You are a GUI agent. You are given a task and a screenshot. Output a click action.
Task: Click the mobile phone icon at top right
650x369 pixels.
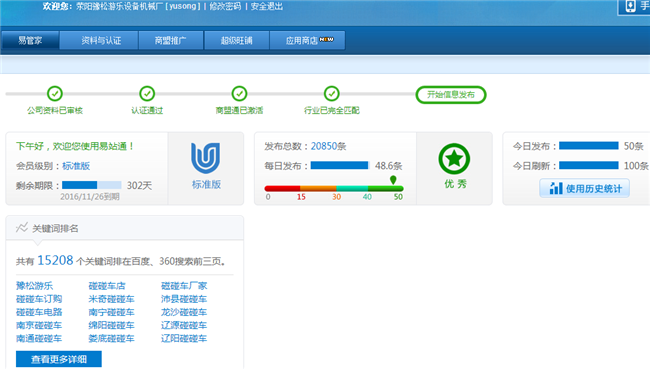click(x=631, y=6)
